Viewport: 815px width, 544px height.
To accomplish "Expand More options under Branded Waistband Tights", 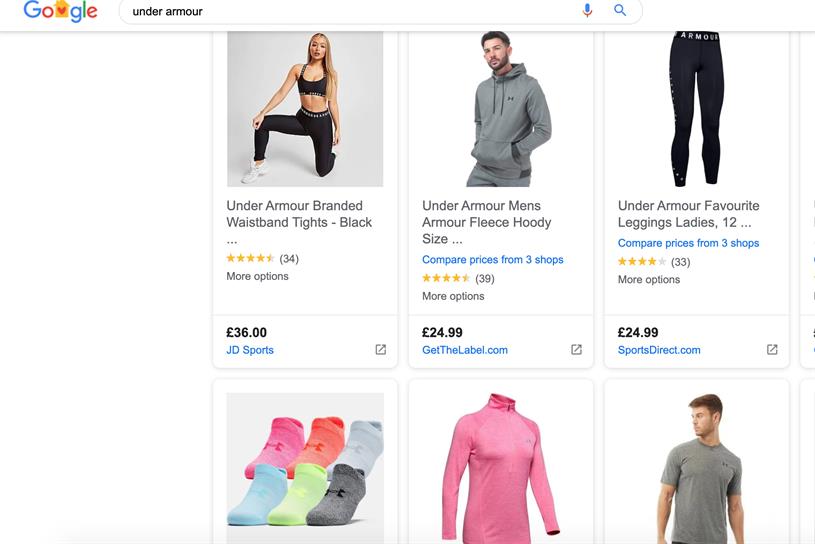I will click(x=257, y=276).
